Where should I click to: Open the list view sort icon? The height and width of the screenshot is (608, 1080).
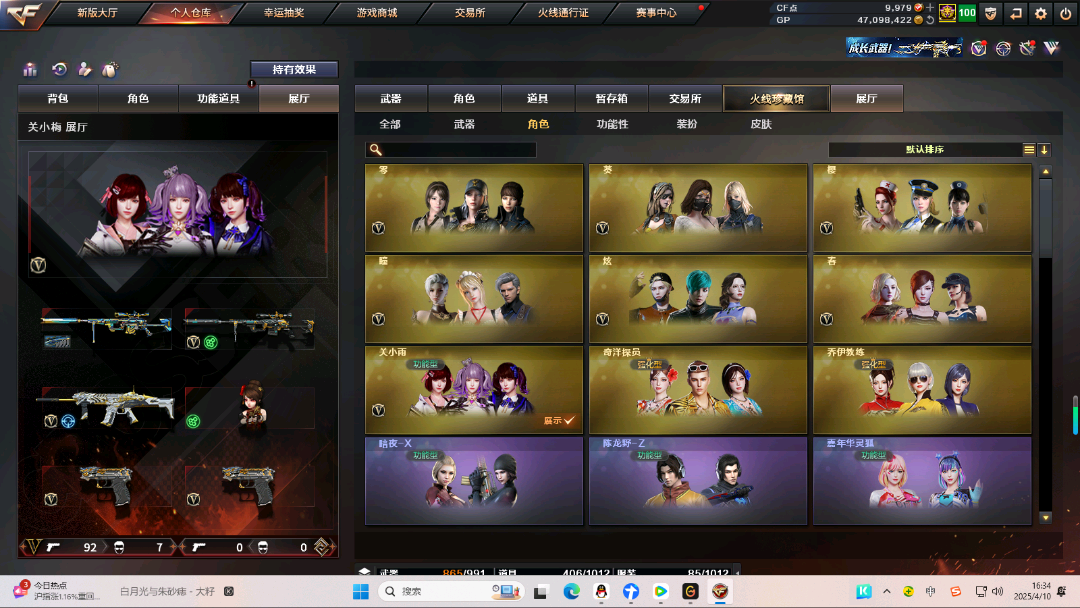1029,149
